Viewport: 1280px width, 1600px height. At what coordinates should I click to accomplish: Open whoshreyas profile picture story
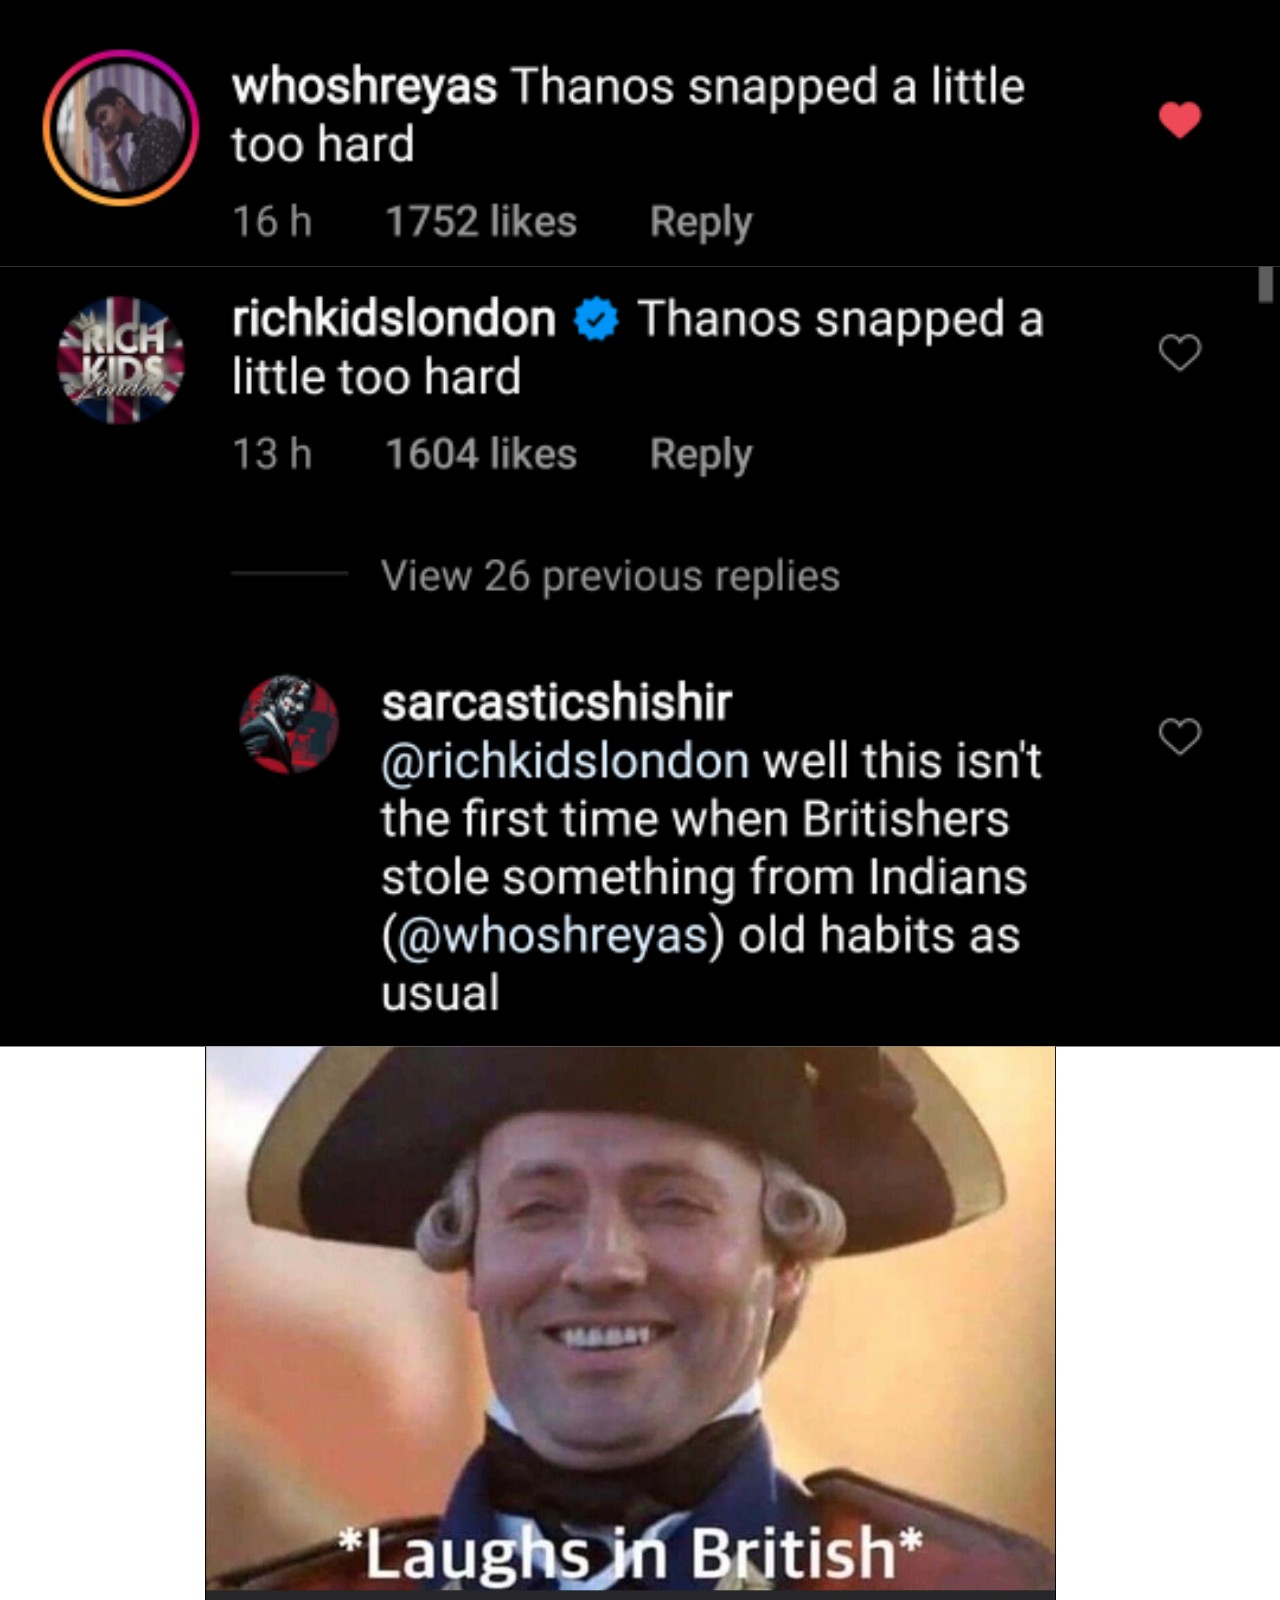(x=121, y=128)
